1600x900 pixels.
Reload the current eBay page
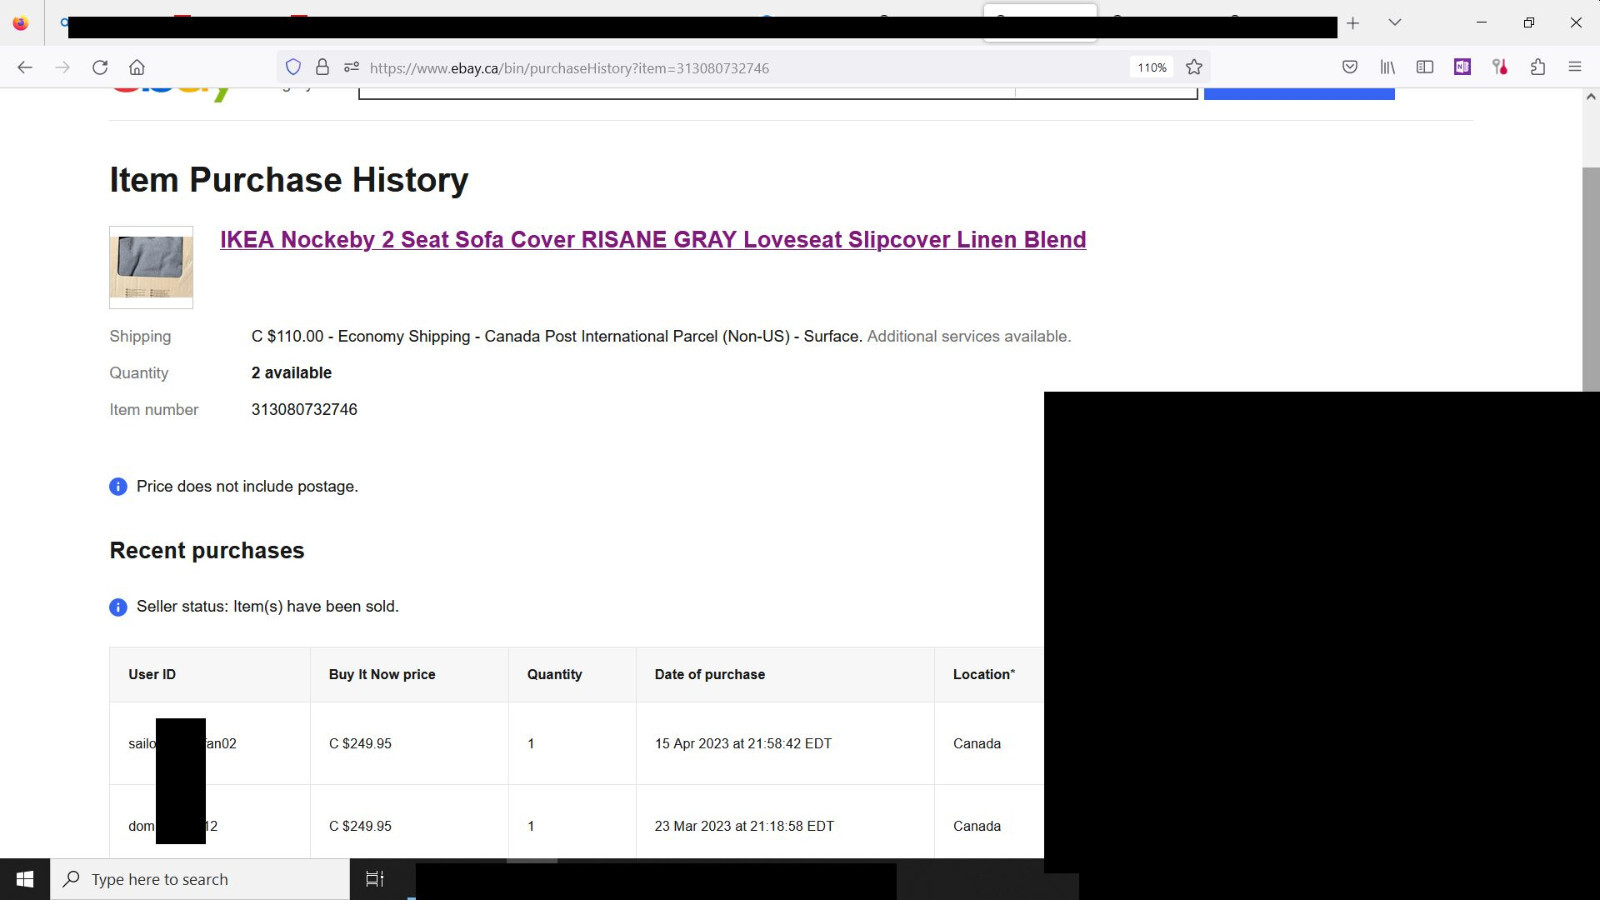coord(100,67)
